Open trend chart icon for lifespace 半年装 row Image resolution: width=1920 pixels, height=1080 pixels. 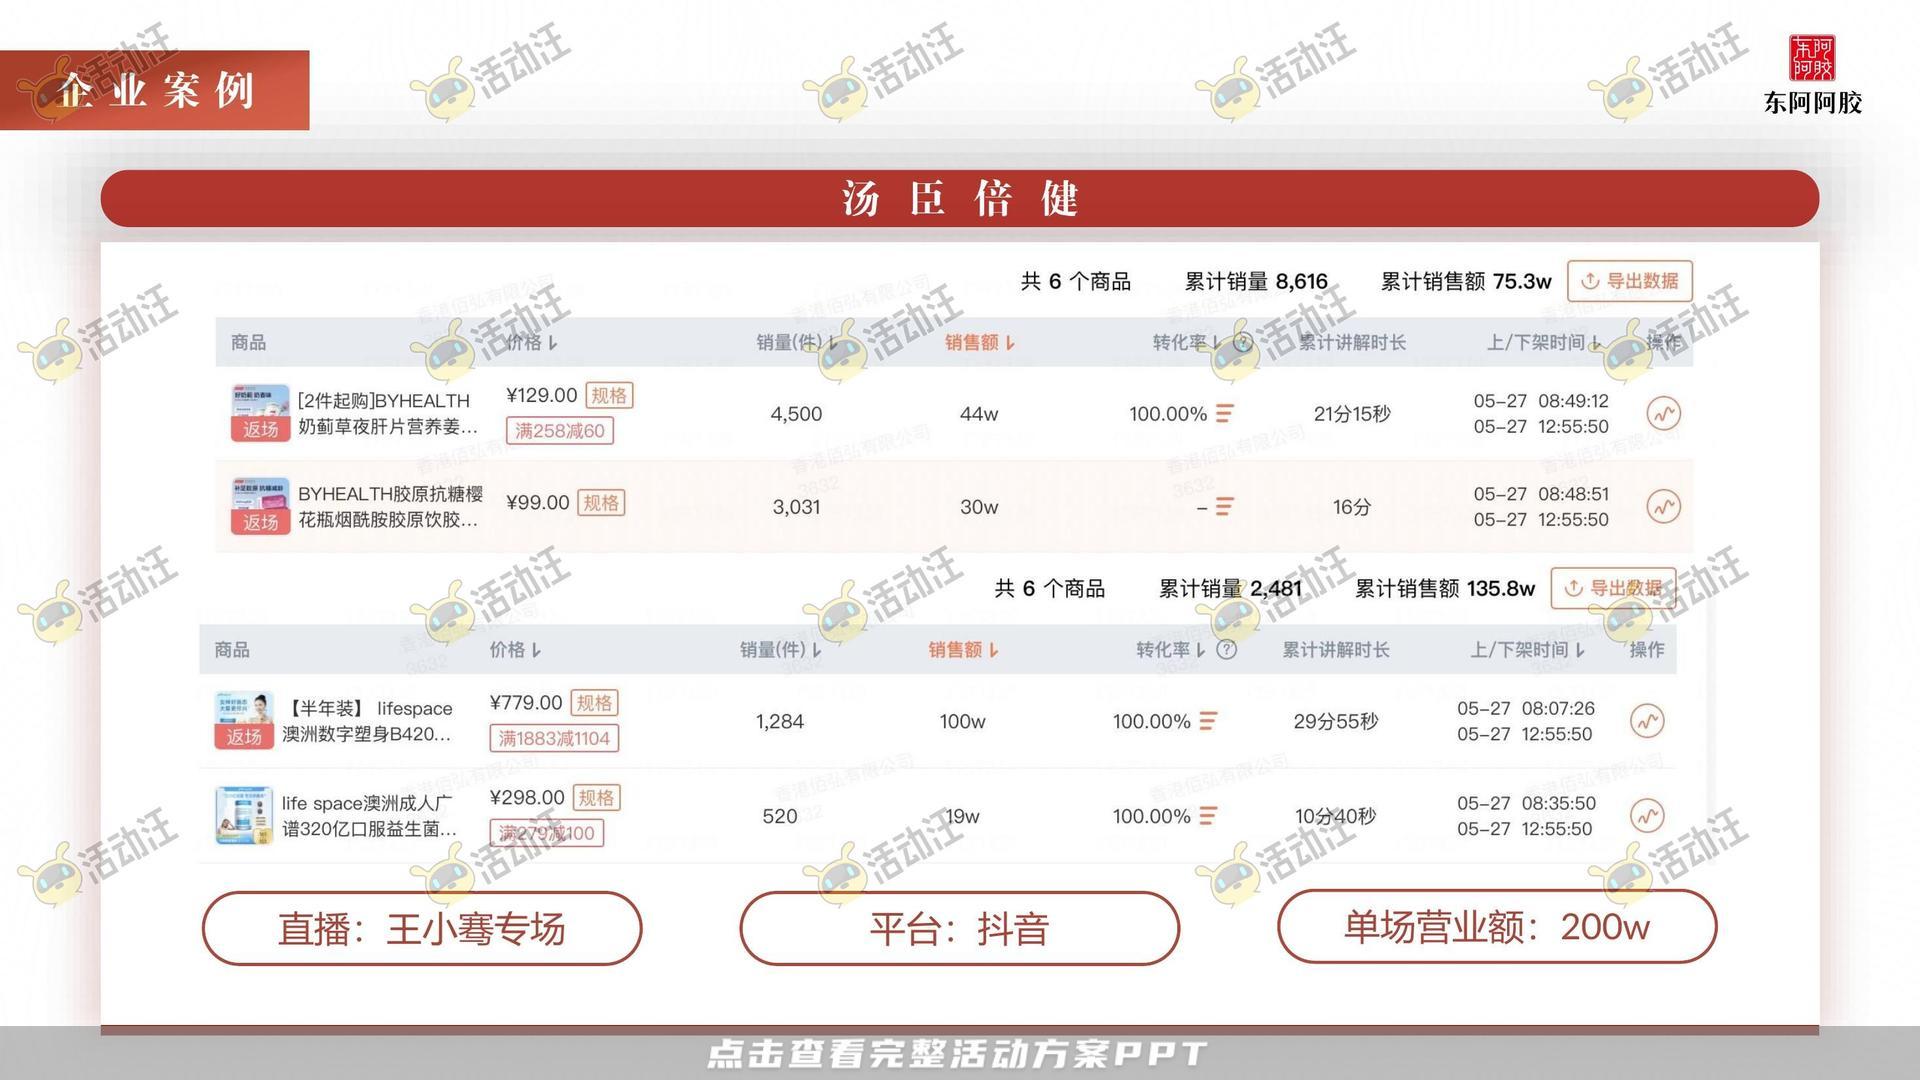tap(1647, 721)
